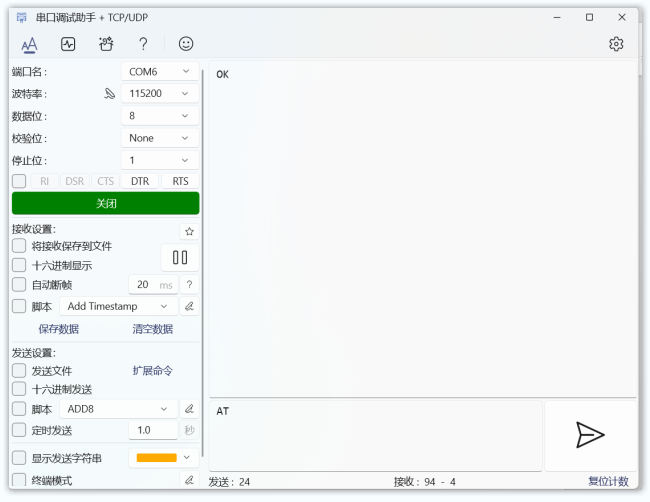The height and width of the screenshot is (502, 650).
Task: Click the orange color swatch
Action: 156,458
